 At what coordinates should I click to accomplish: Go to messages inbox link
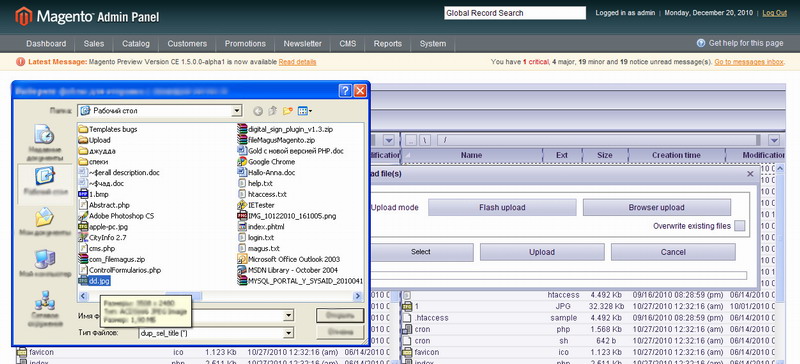749,62
